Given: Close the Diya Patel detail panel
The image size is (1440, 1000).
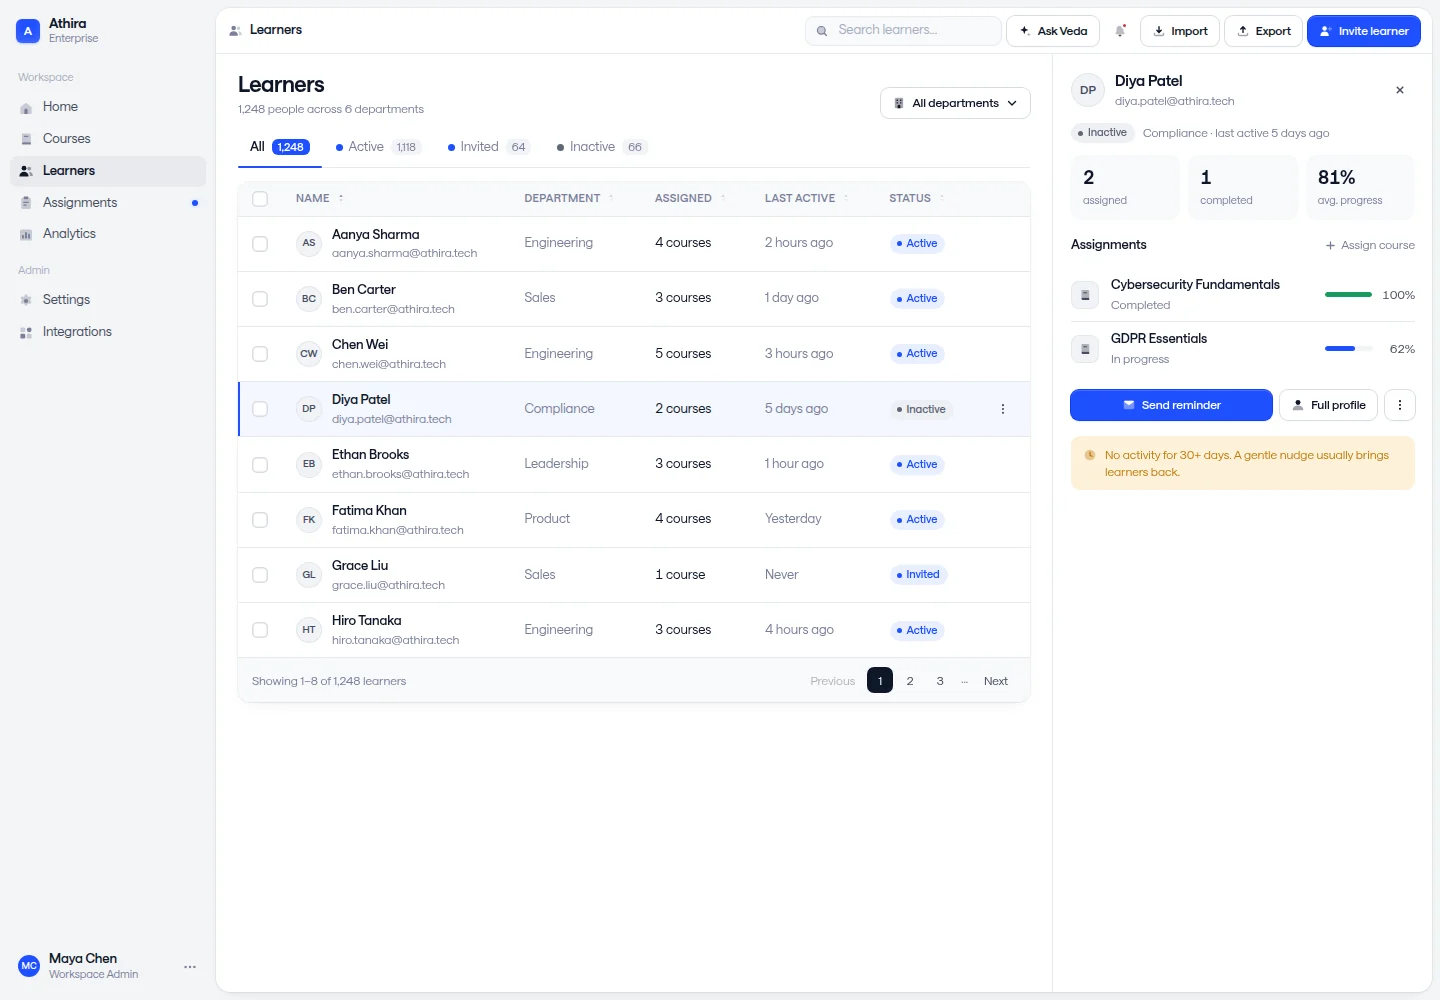Looking at the screenshot, I should (x=1400, y=90).
